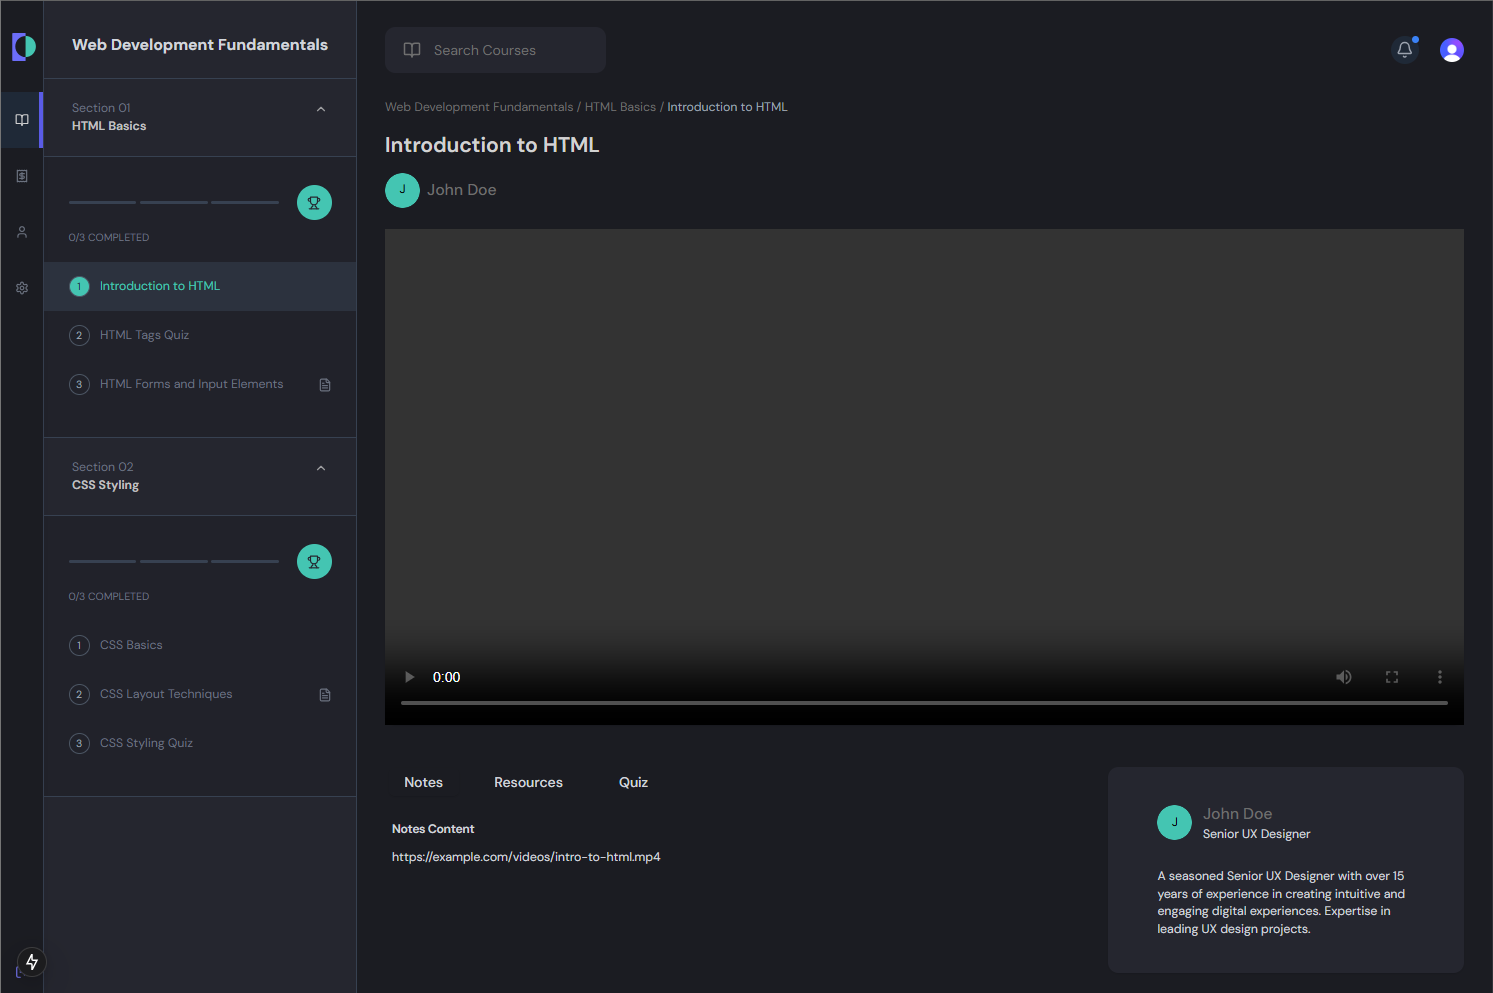Click Web Development Fundamentals course title
This screenshot has width=1493, height=993.
pyautogui.click(x=200, y=45)
